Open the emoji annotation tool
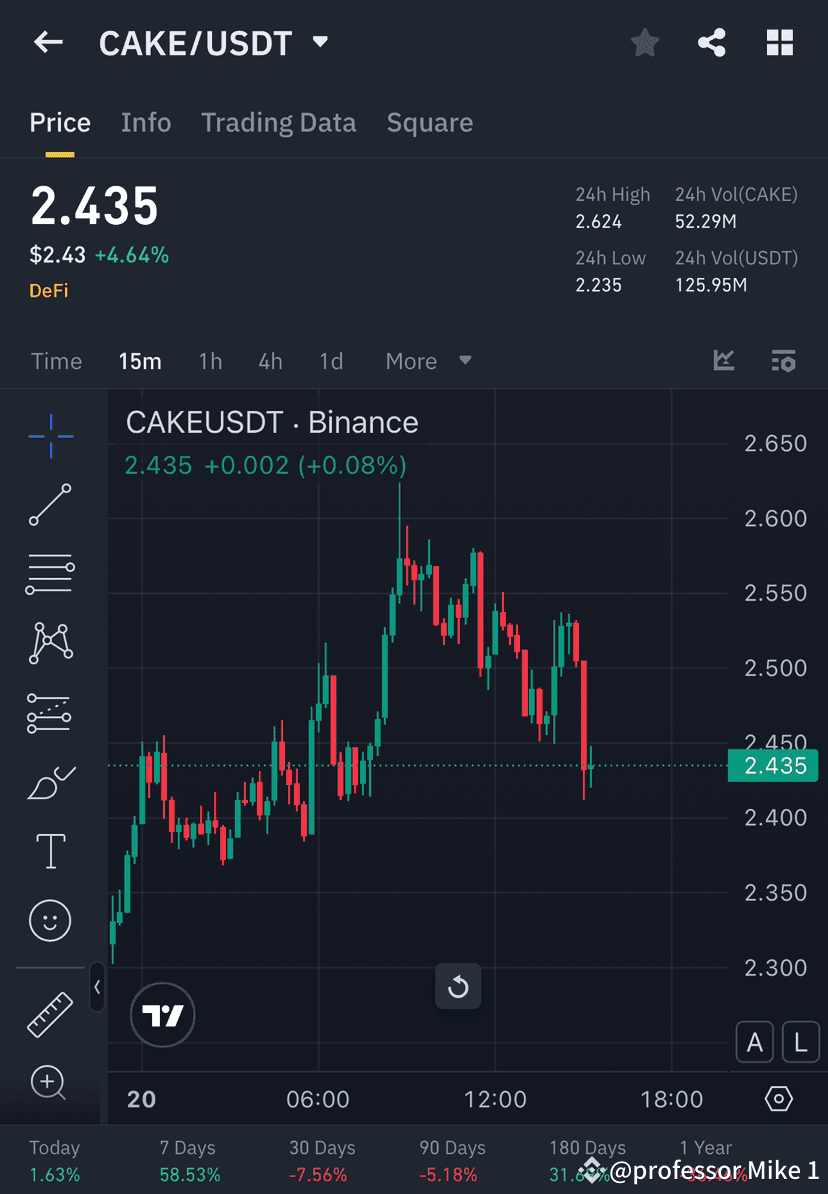 point(50,920)
